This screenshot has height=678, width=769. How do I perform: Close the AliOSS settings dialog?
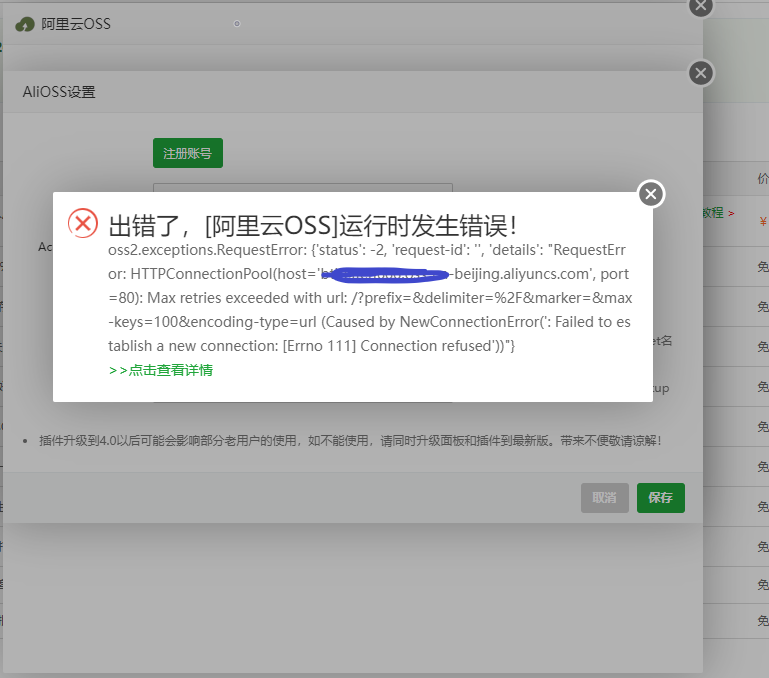[x=701, y=74]
